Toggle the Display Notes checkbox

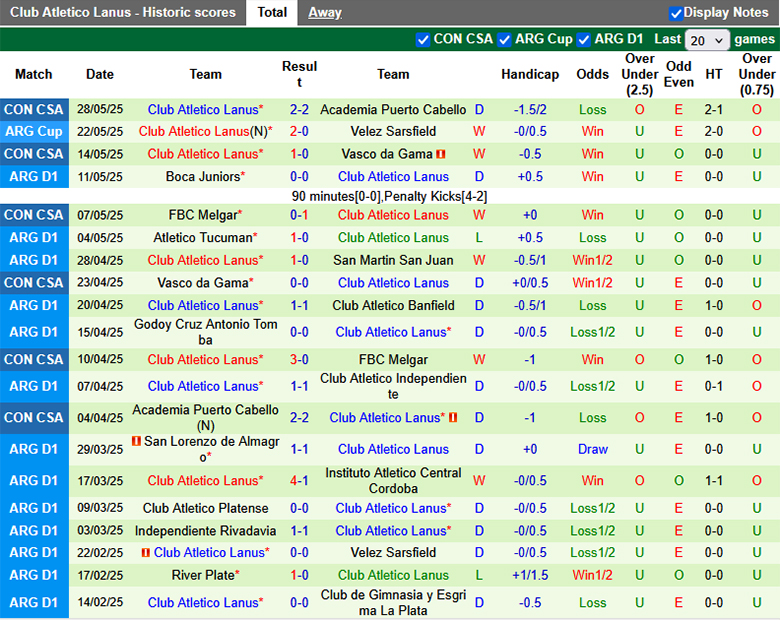pyautogui.click(x=676, y=13)
